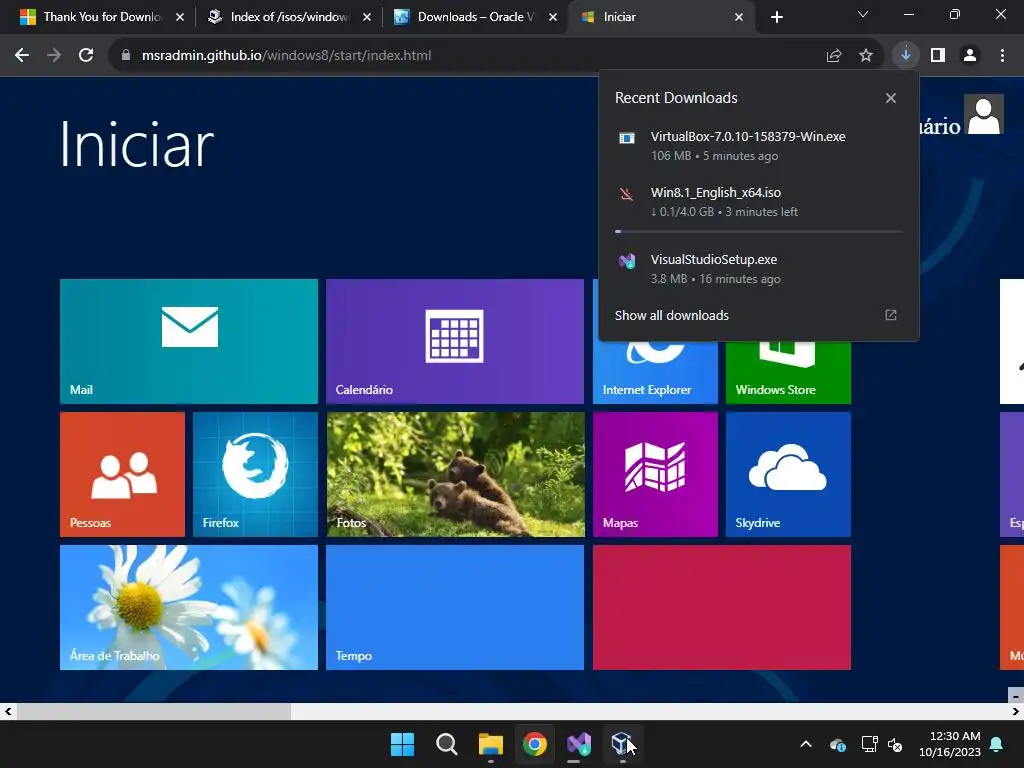Open the Internet Explorer tile
The height and width of the screenshot is (768, 1024).
point(655,372)
